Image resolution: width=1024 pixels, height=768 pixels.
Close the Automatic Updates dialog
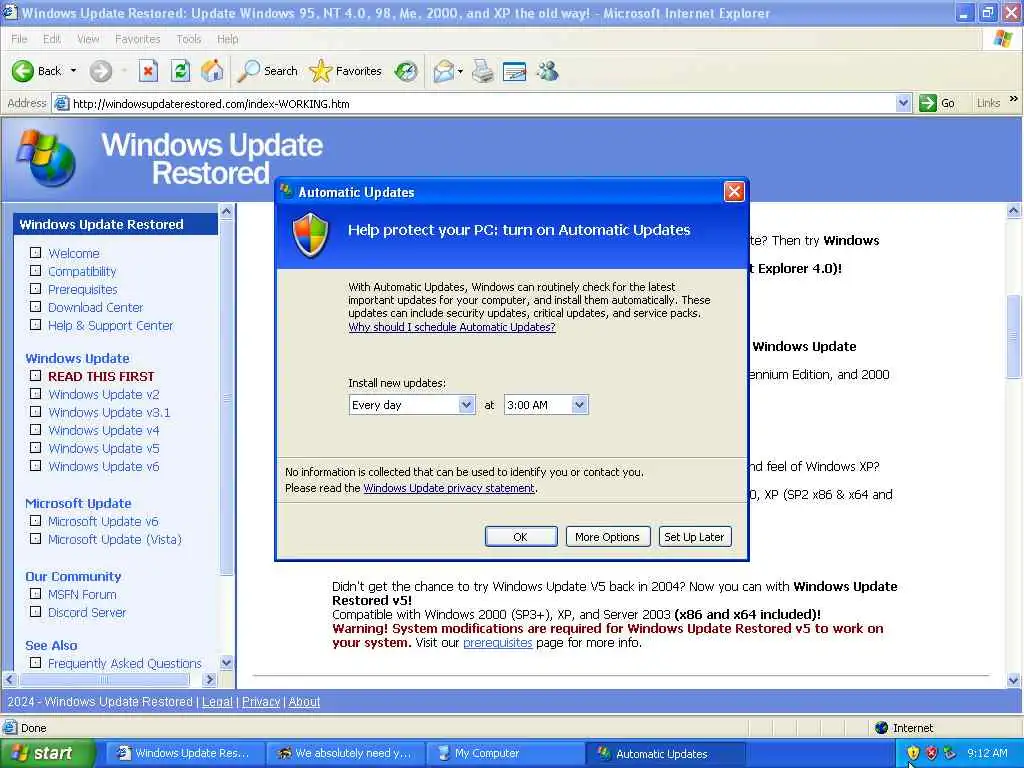pos(734,191)
